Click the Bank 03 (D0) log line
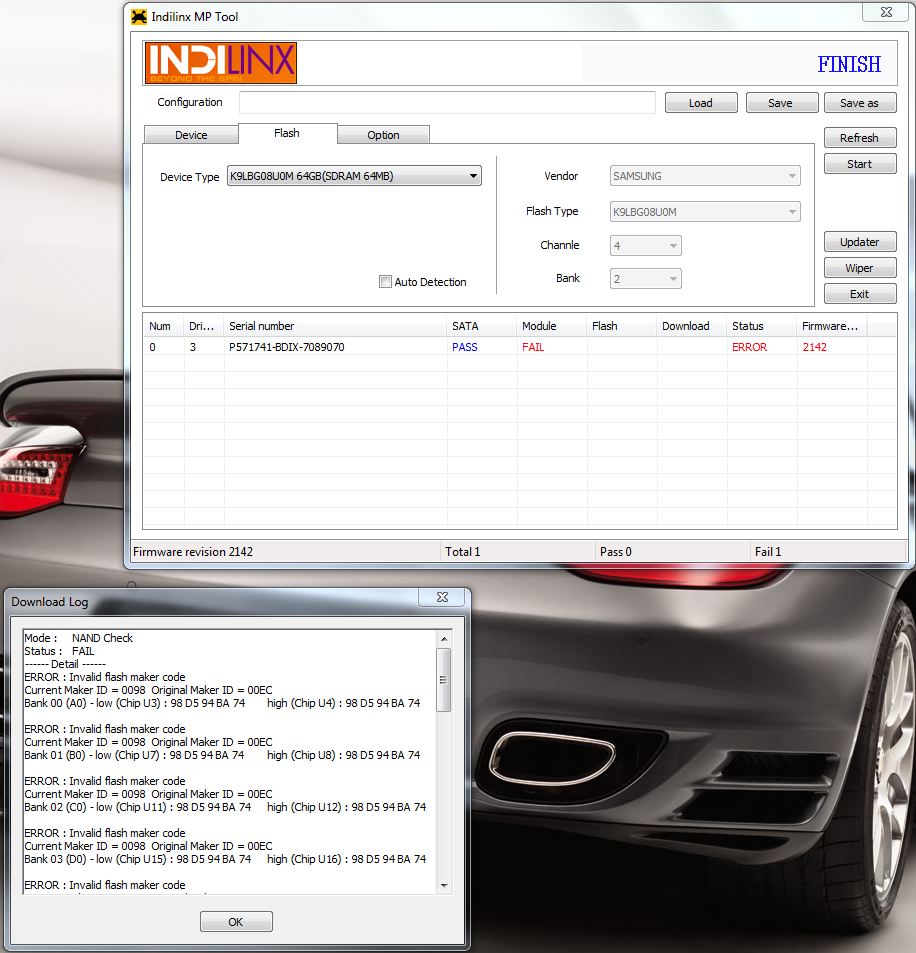This screenshot has width=916, height=953. [226, 859]
